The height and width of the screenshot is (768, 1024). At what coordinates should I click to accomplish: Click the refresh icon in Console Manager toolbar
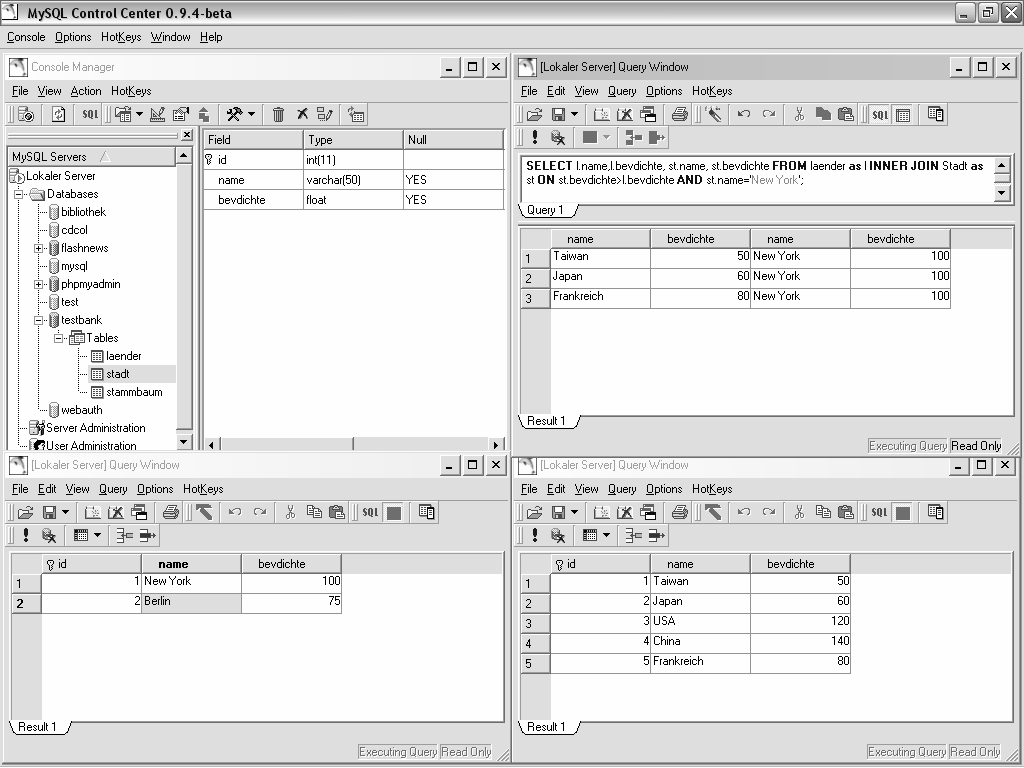click(58, 114)
